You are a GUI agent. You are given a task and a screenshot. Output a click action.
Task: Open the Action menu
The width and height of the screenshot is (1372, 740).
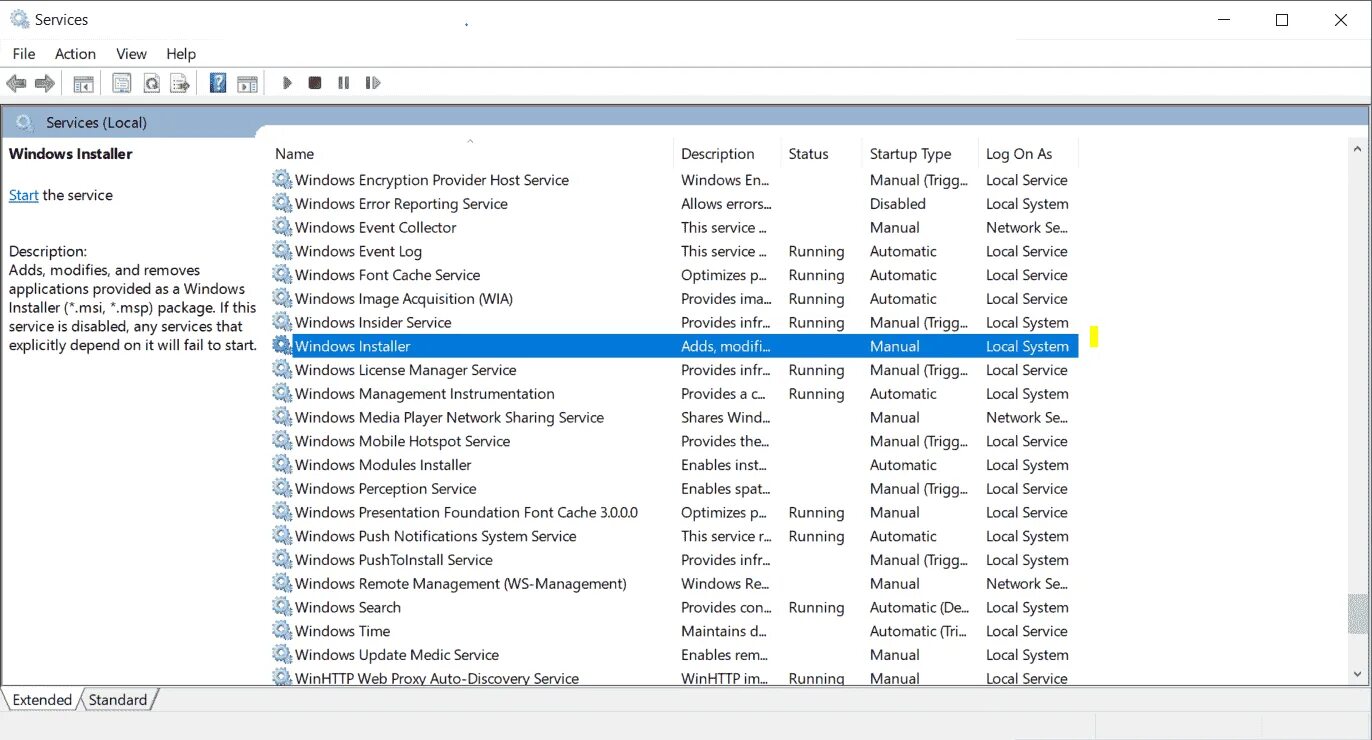[x=75, y=53]
